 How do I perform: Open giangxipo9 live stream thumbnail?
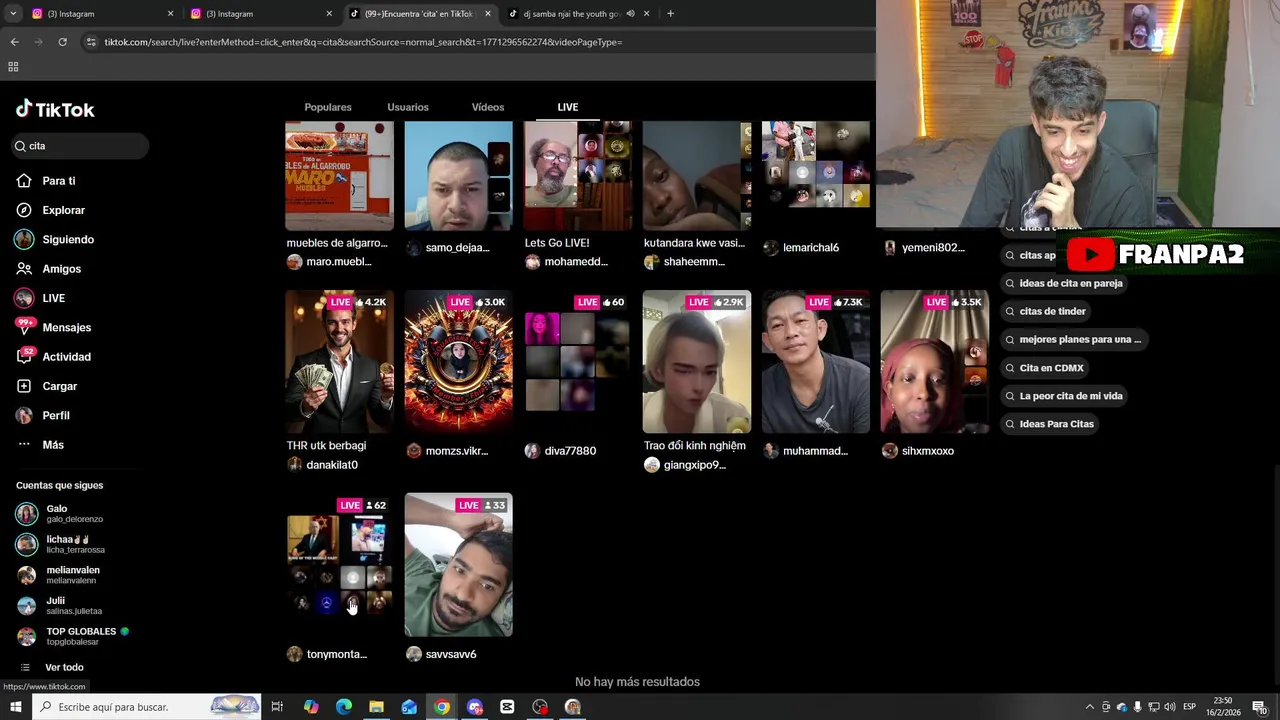pyautogui.click(x=696, y=362)
